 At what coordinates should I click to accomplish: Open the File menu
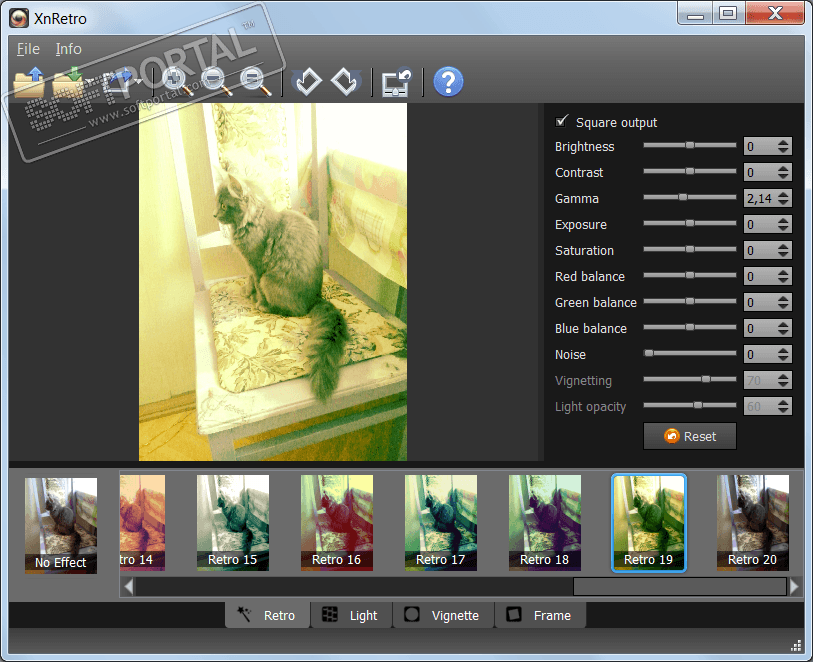point(28,49)
